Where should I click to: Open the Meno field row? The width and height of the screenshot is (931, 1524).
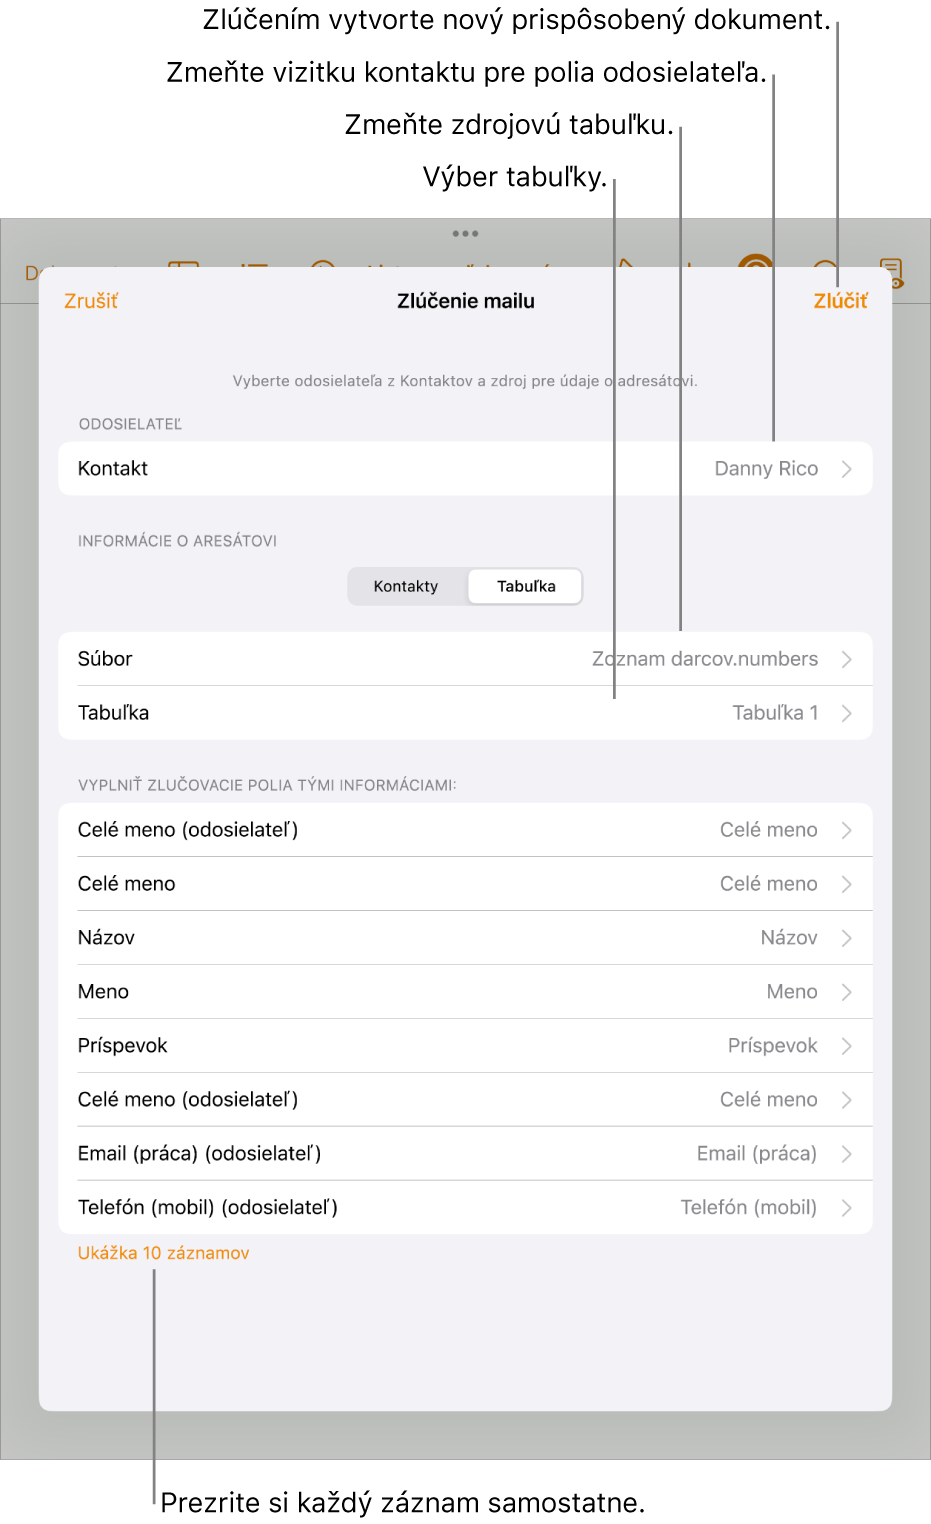point(465,992)
